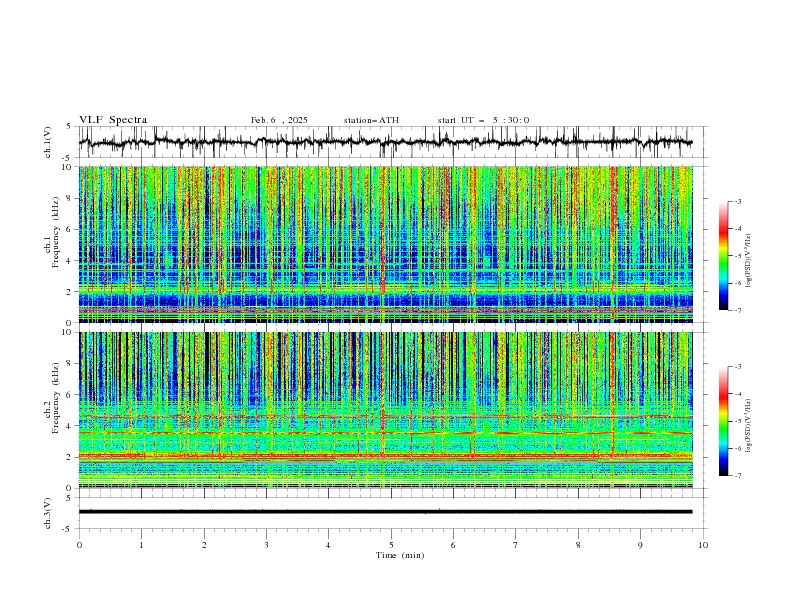Click the "ch.3(V)" axis label
792x612 pixels.
point(48,513)
